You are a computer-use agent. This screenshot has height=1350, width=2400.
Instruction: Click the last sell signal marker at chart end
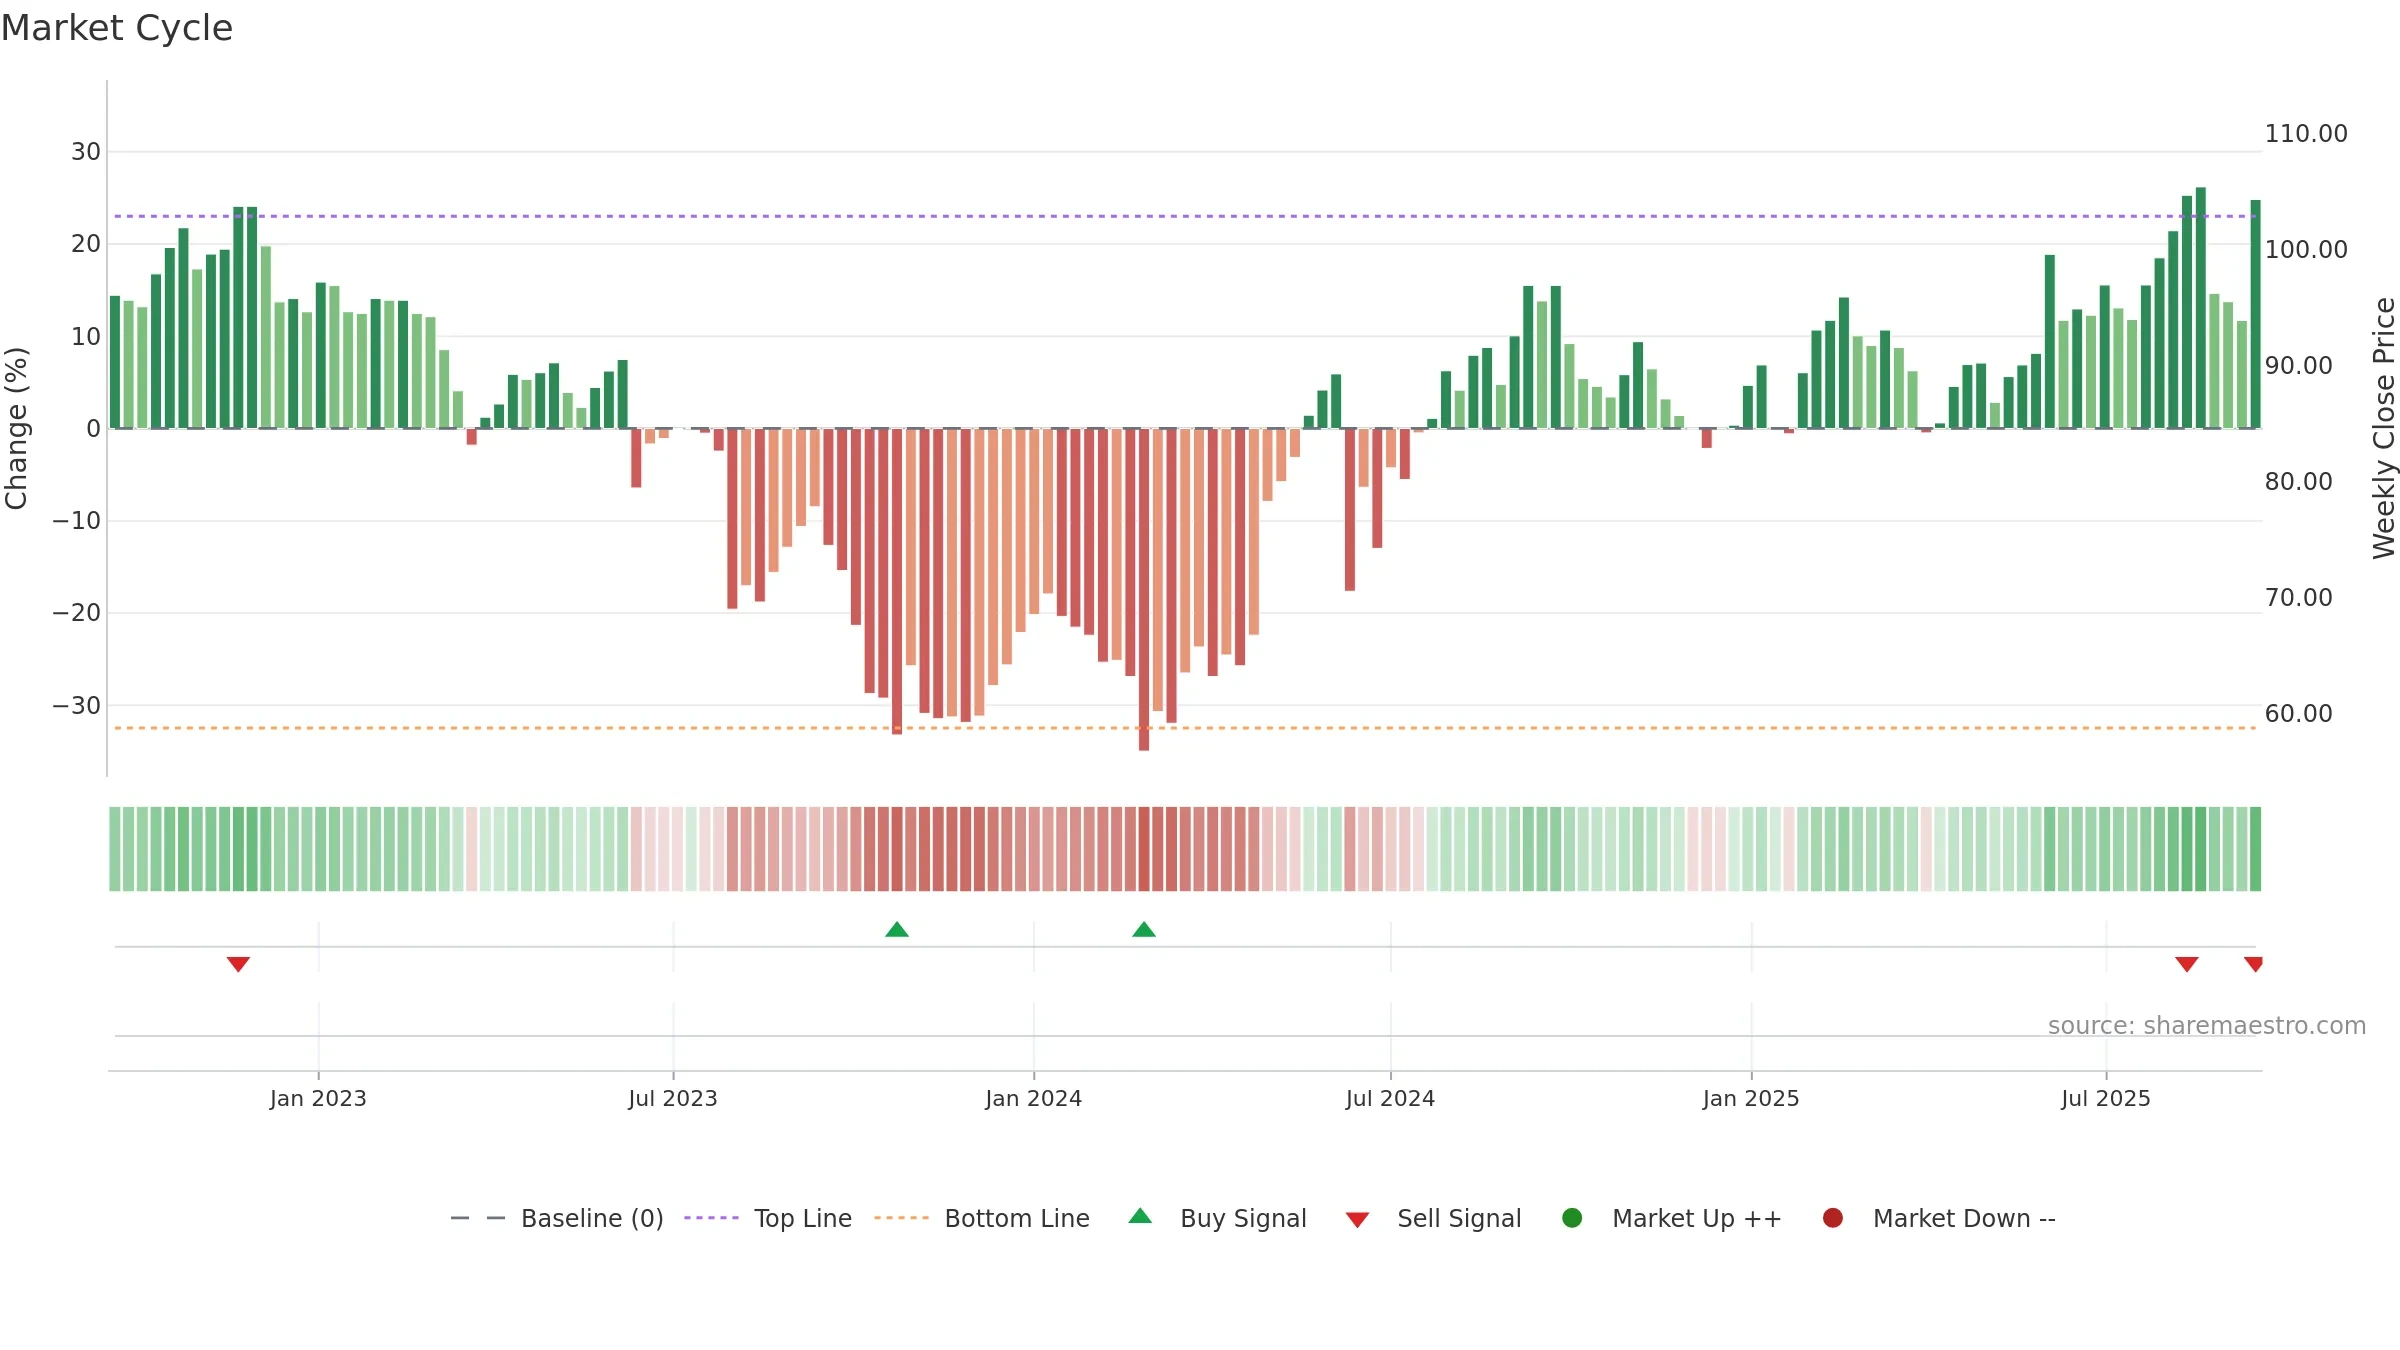[x=2254, y=964]
